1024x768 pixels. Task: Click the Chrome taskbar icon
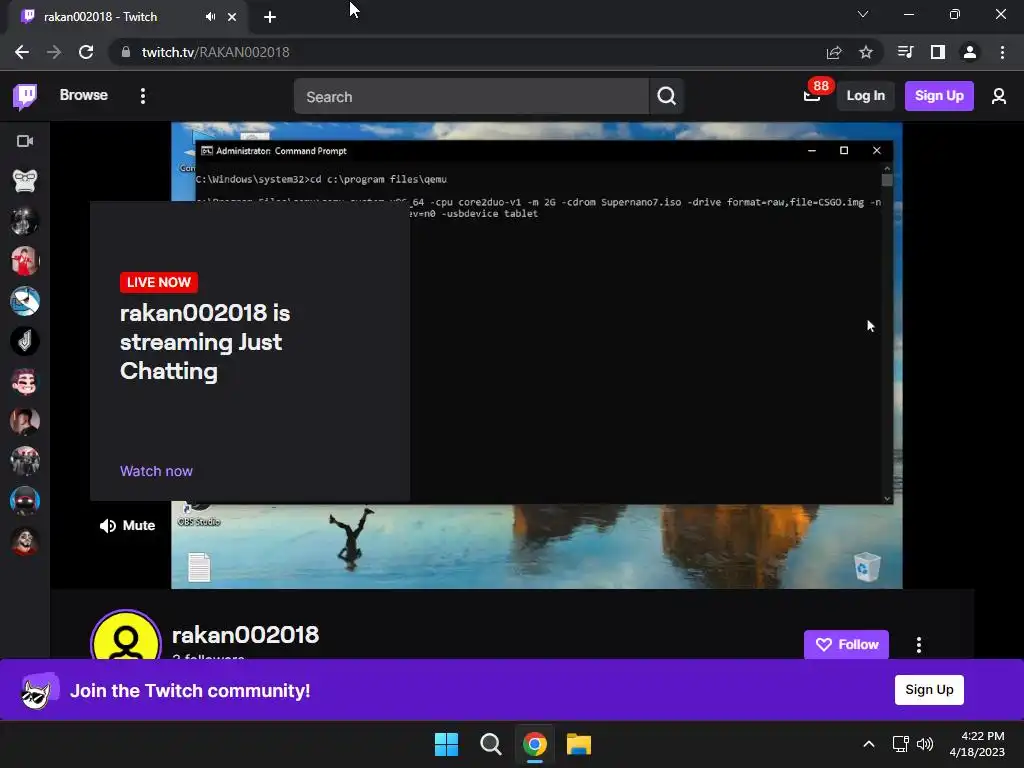534,744
